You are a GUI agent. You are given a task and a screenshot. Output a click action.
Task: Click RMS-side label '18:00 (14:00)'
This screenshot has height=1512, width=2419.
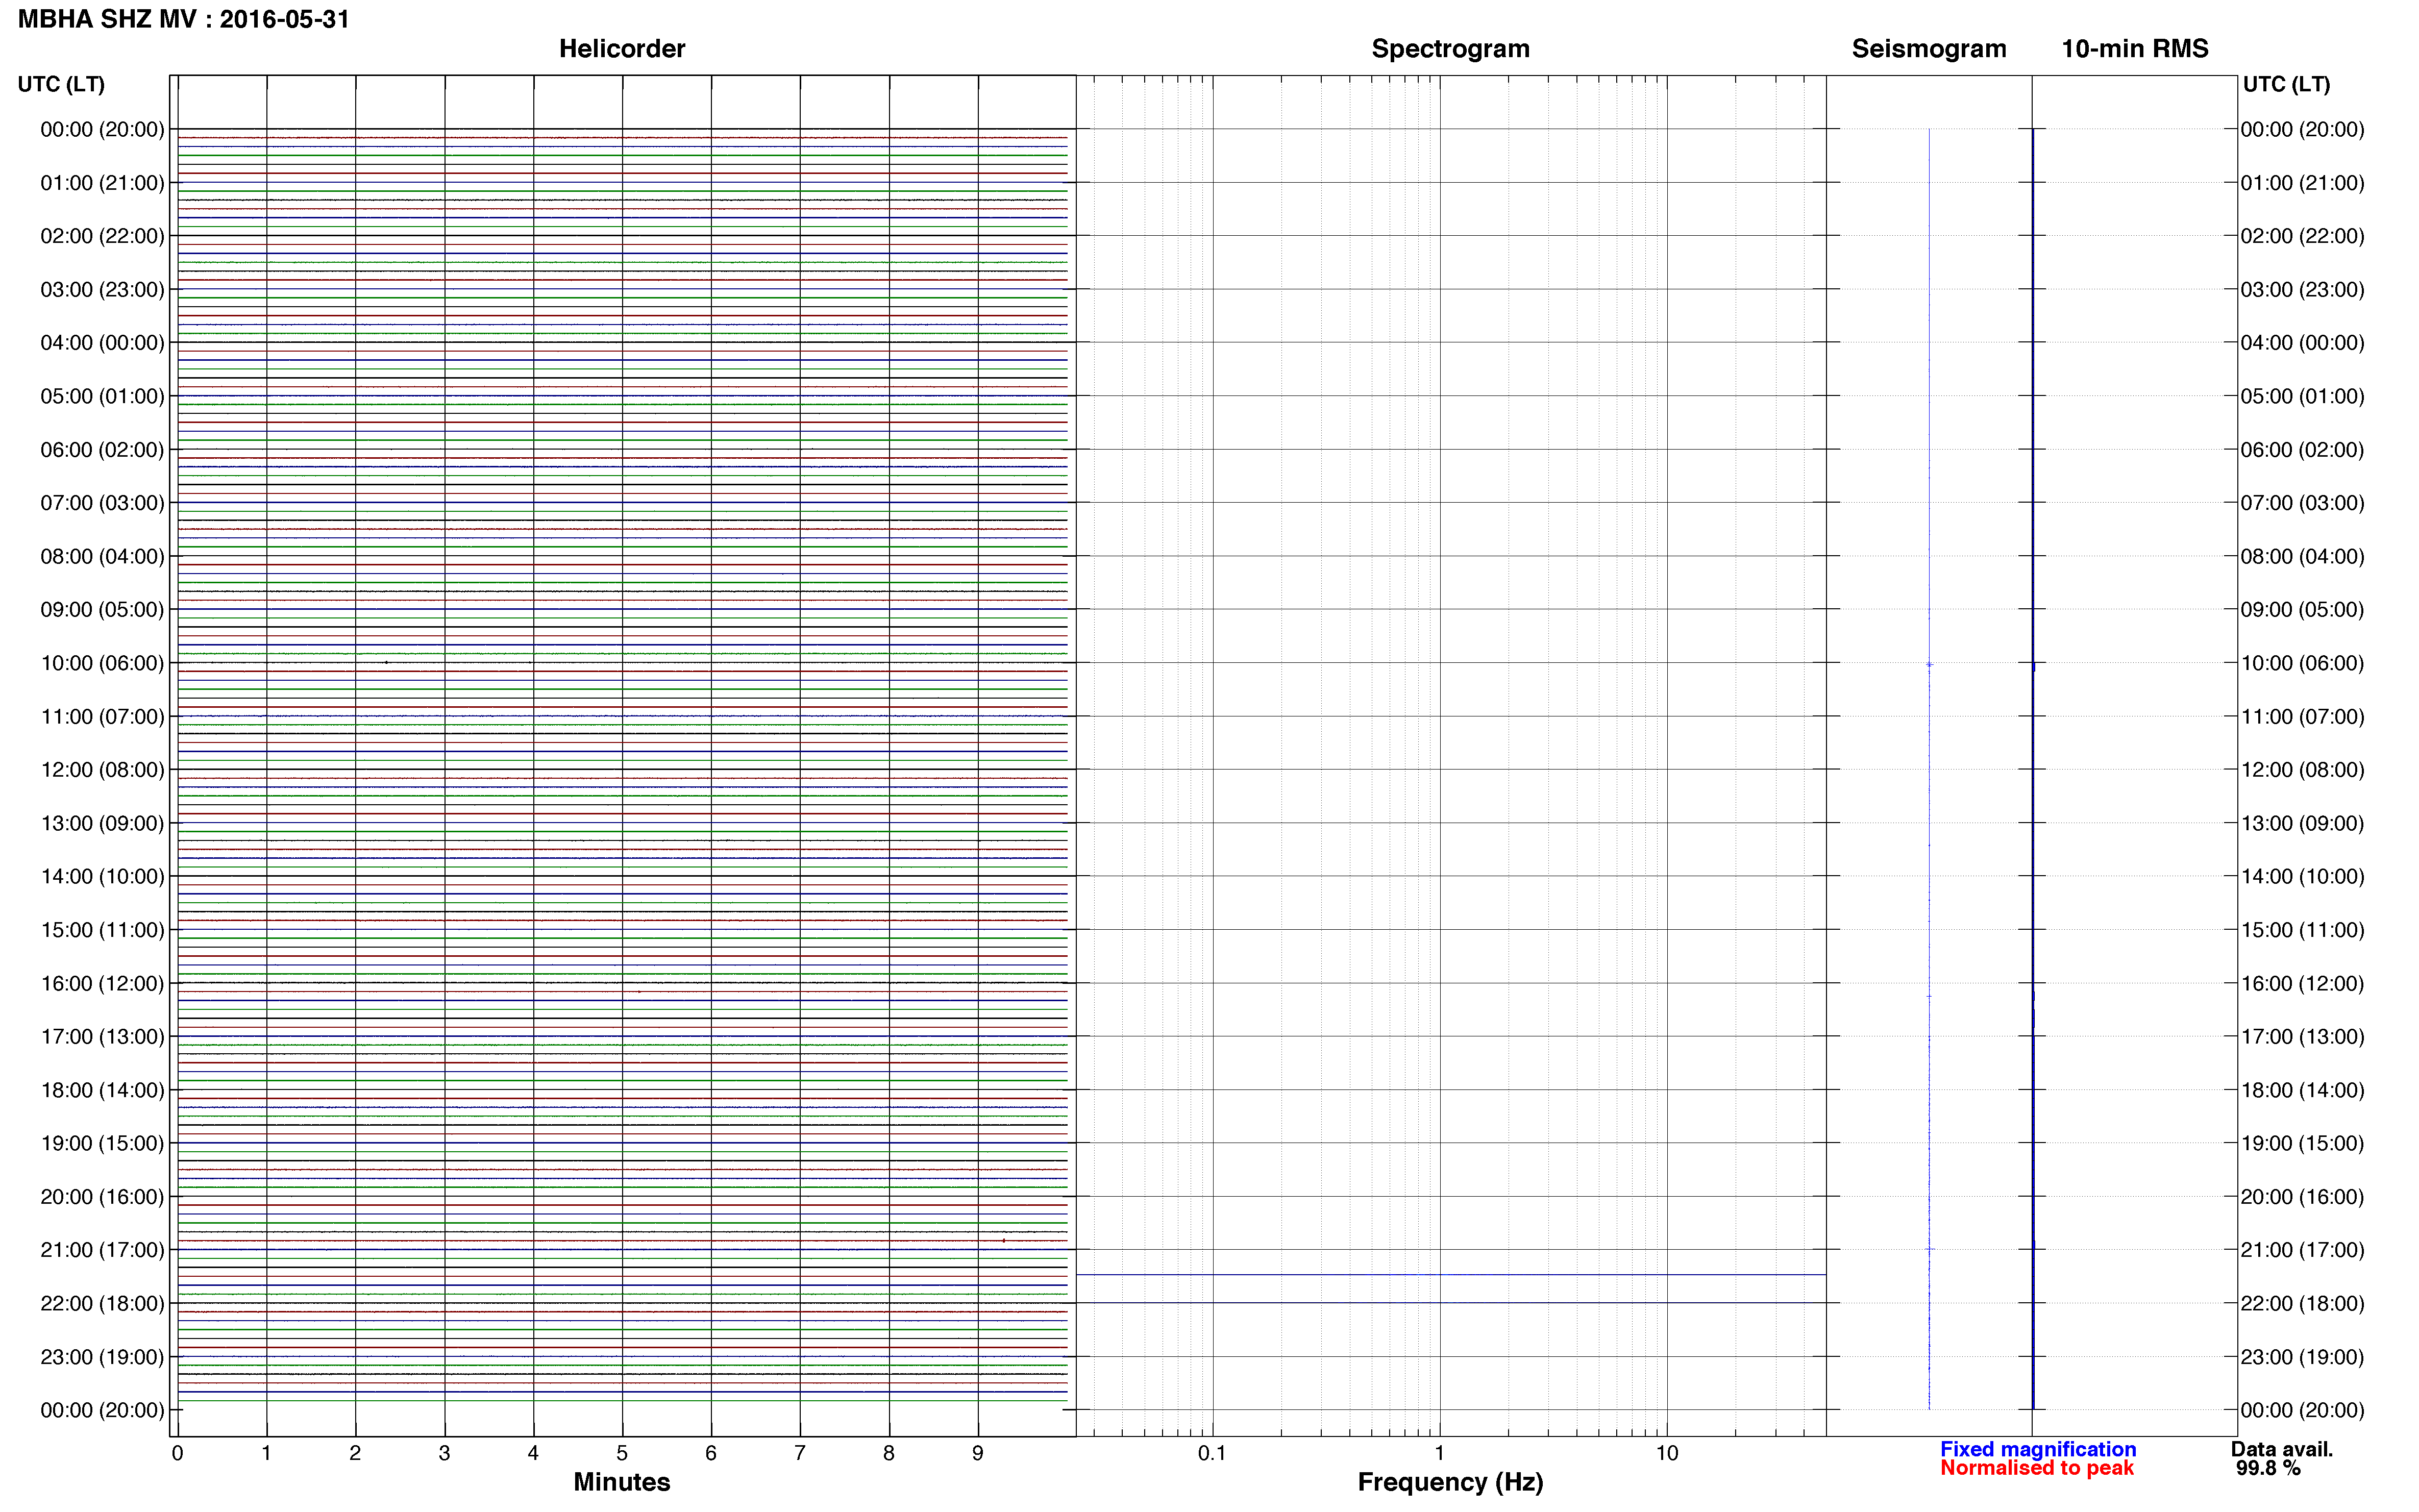pyautogui.click(x=2302, y=1090)
